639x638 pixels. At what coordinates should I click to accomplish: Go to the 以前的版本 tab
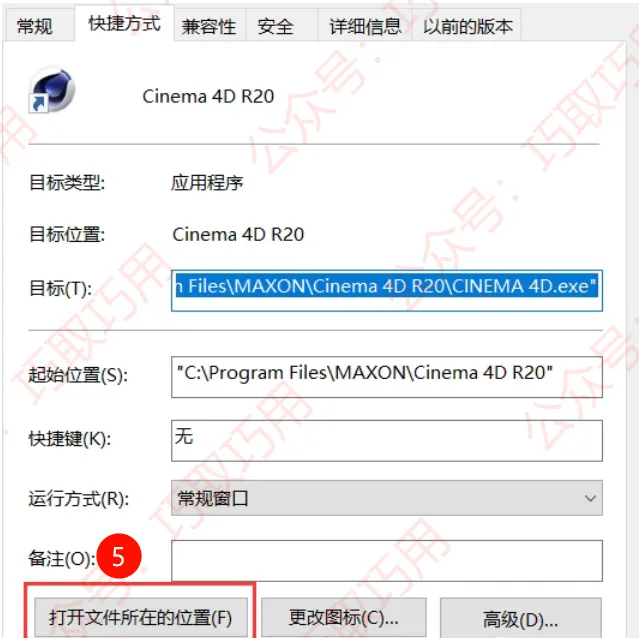coord(467,26)
